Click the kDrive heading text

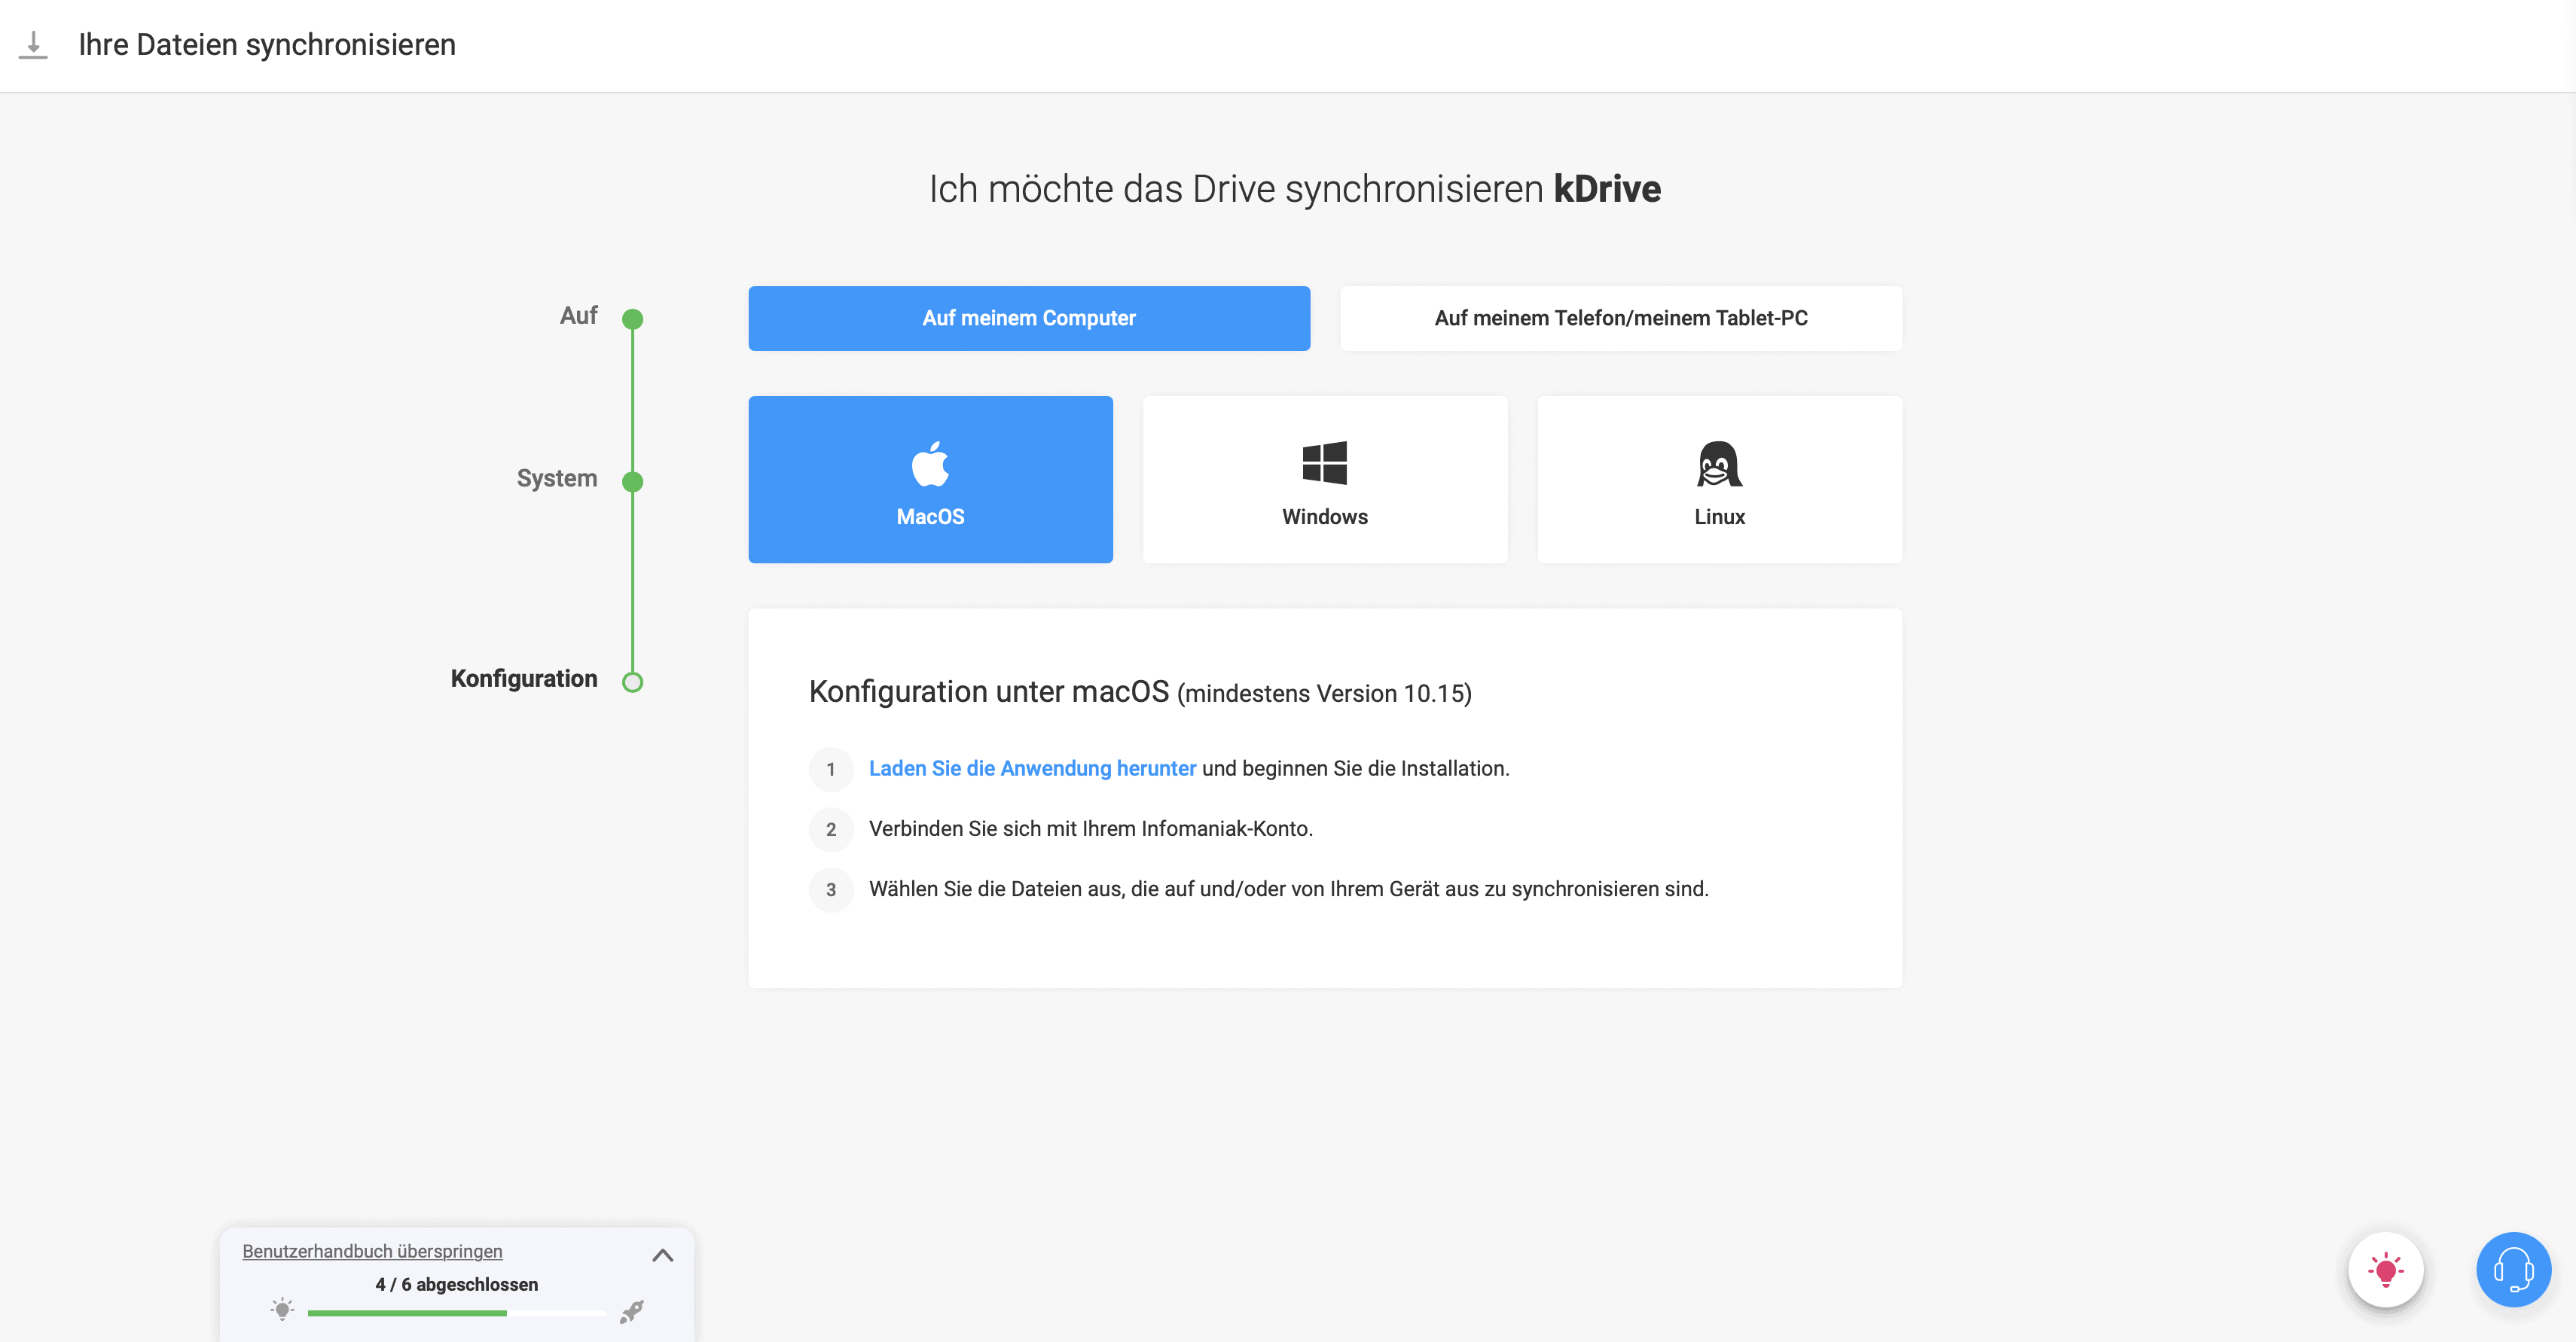click(1607, 189)
